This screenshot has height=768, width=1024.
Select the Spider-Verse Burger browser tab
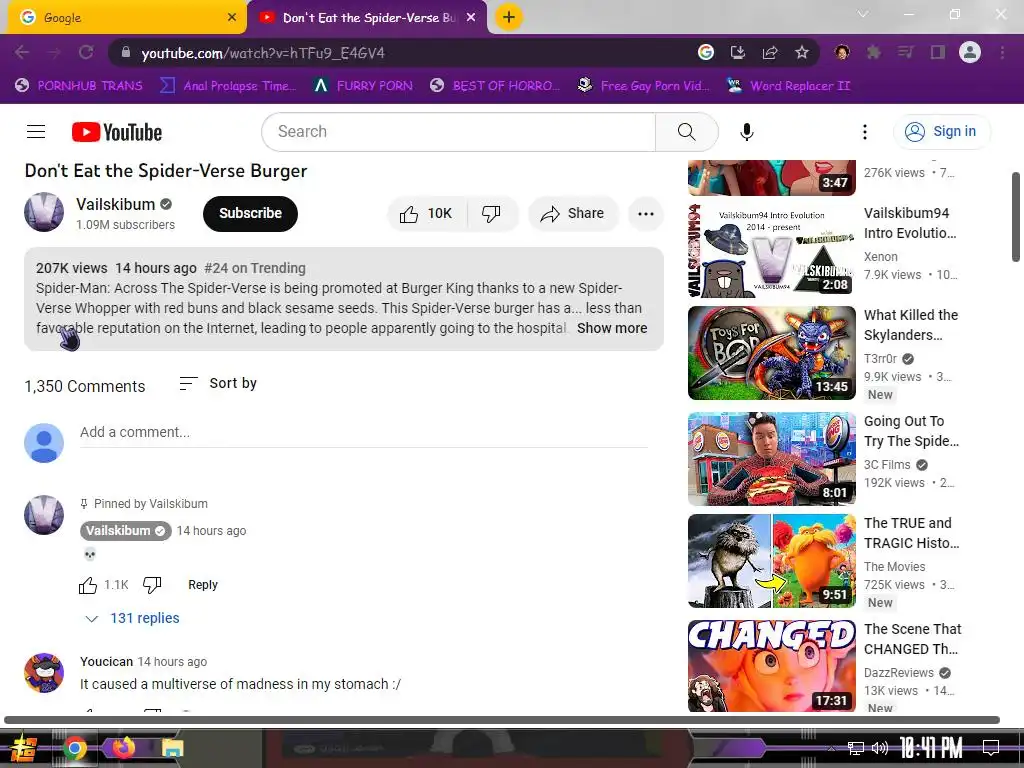[366, 18]
